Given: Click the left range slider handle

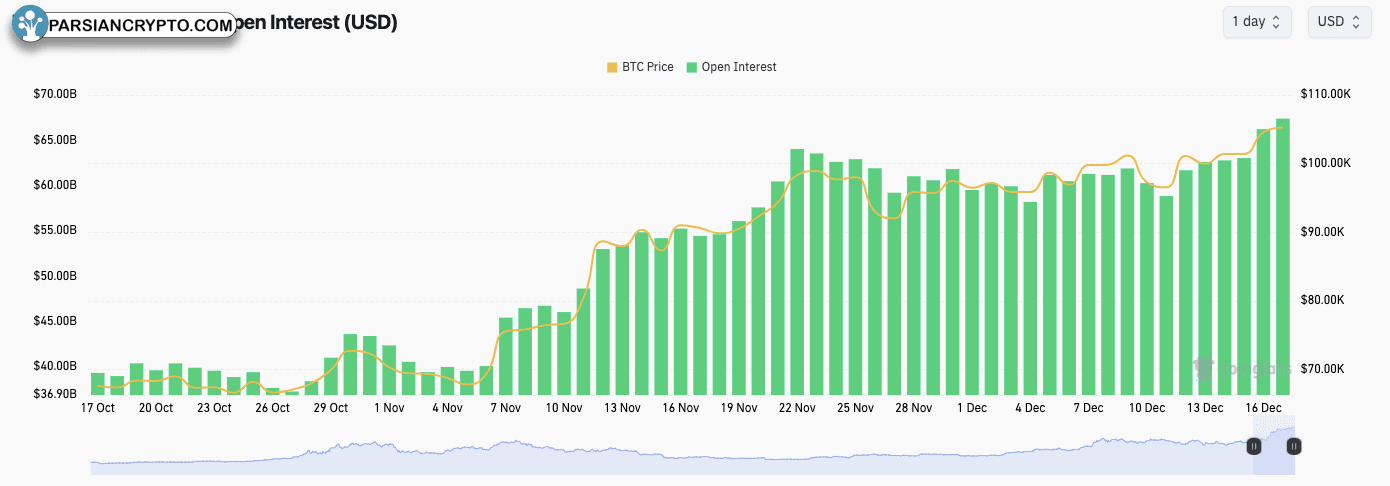Looking at the screenshot, I should [x=1254, y=446].
